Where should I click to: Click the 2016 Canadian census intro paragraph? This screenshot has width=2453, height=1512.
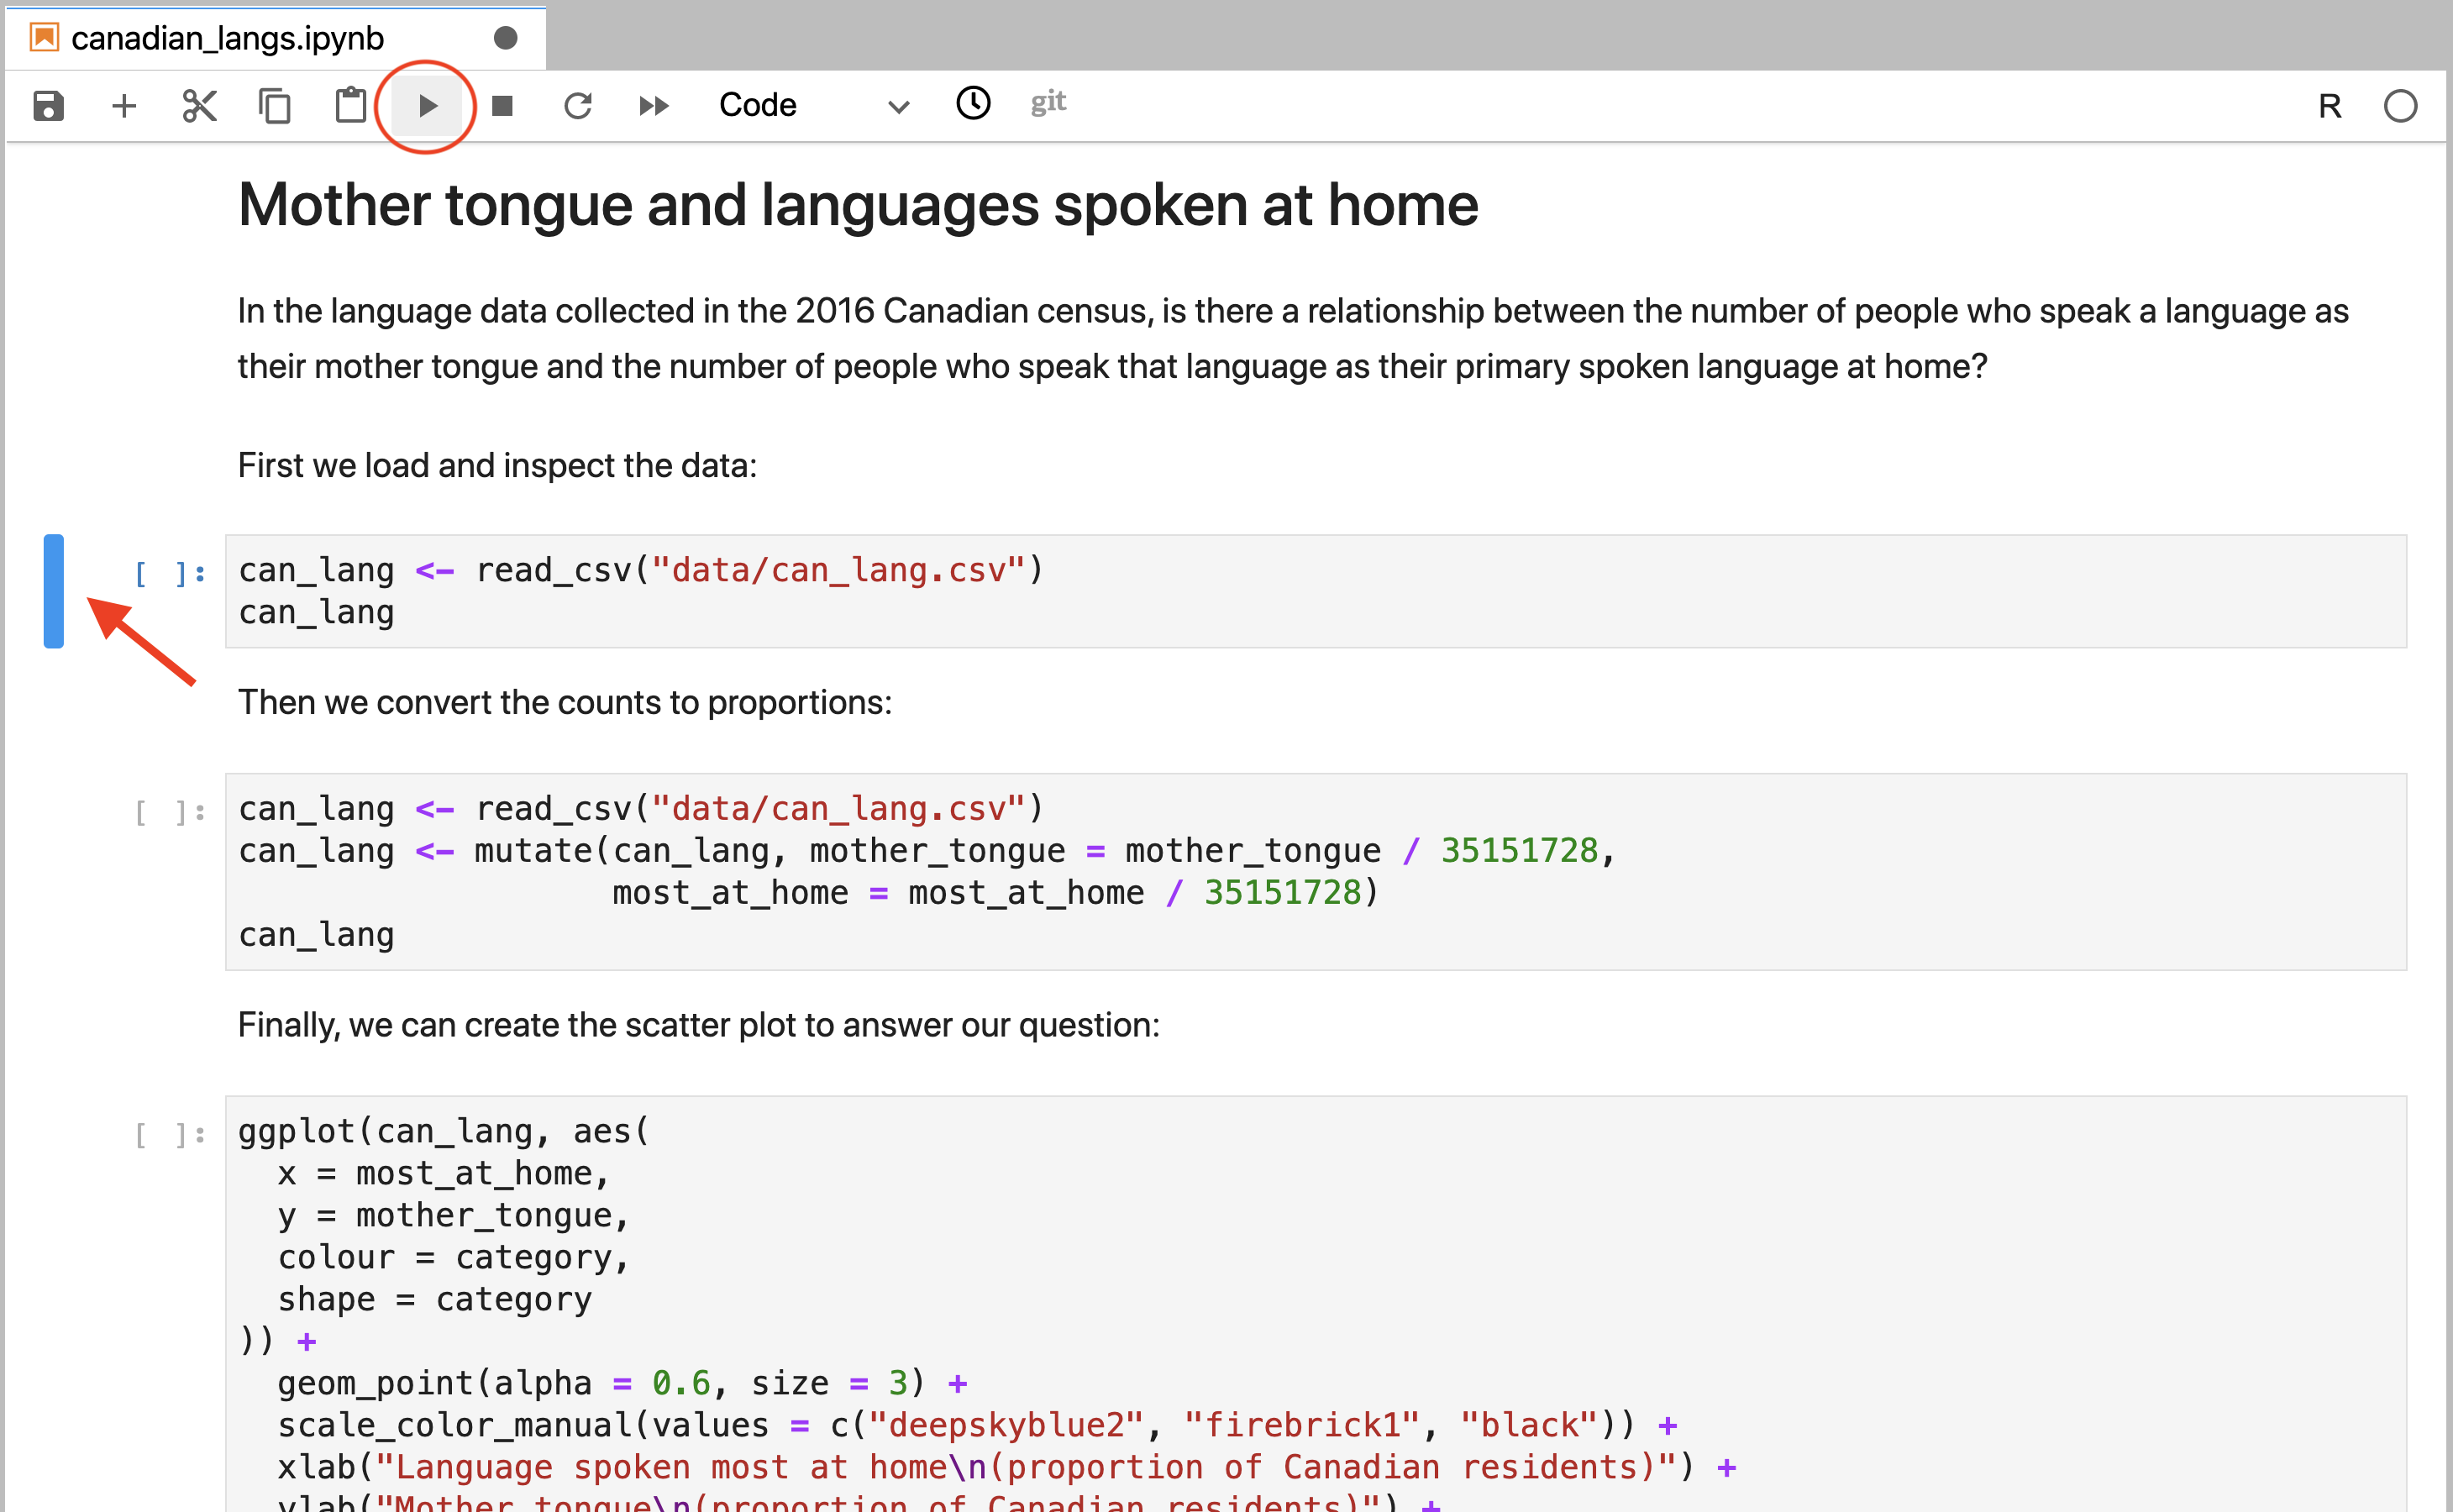pos(1292,338)
